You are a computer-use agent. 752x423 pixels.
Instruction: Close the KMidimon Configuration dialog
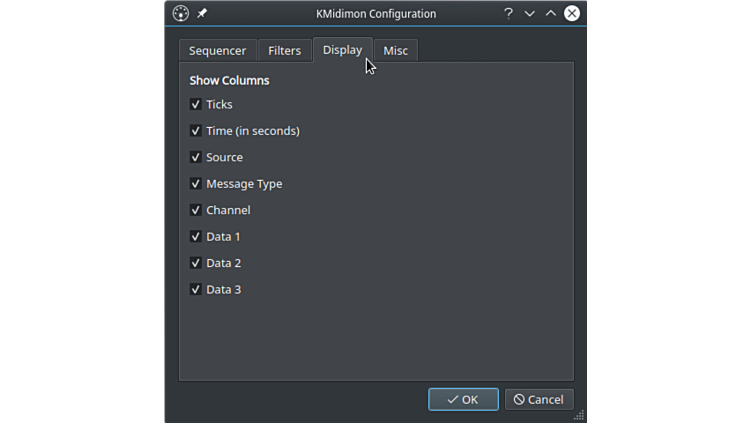572,13
